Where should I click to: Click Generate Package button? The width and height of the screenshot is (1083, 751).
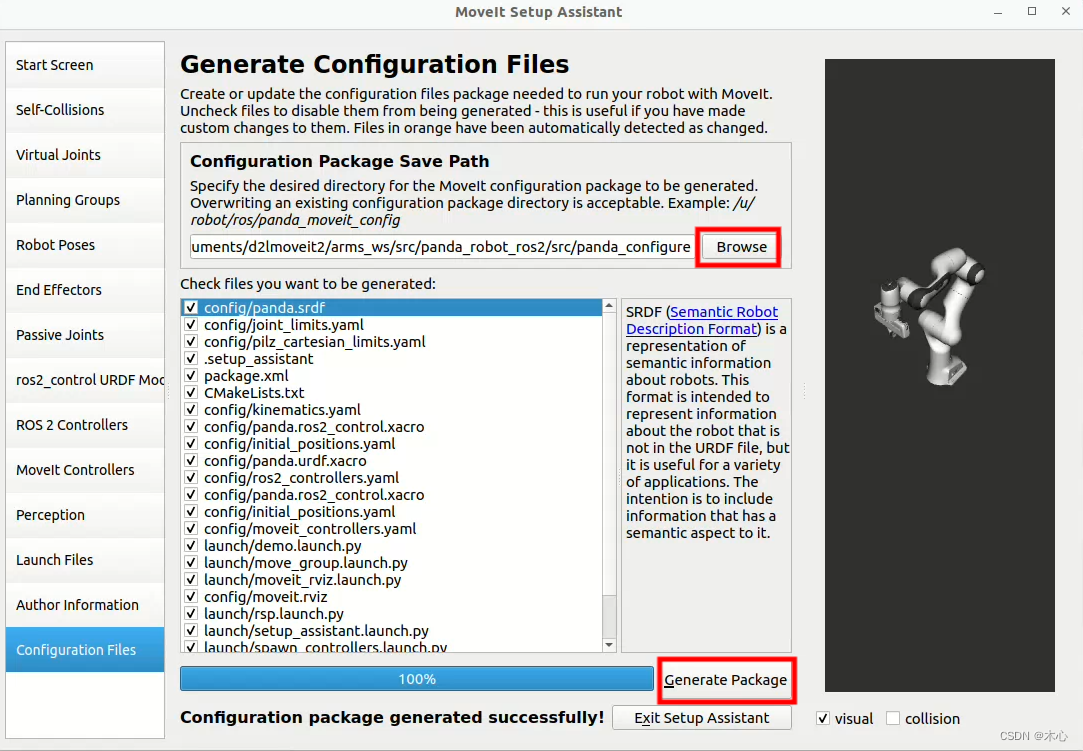tap(725, 680)
